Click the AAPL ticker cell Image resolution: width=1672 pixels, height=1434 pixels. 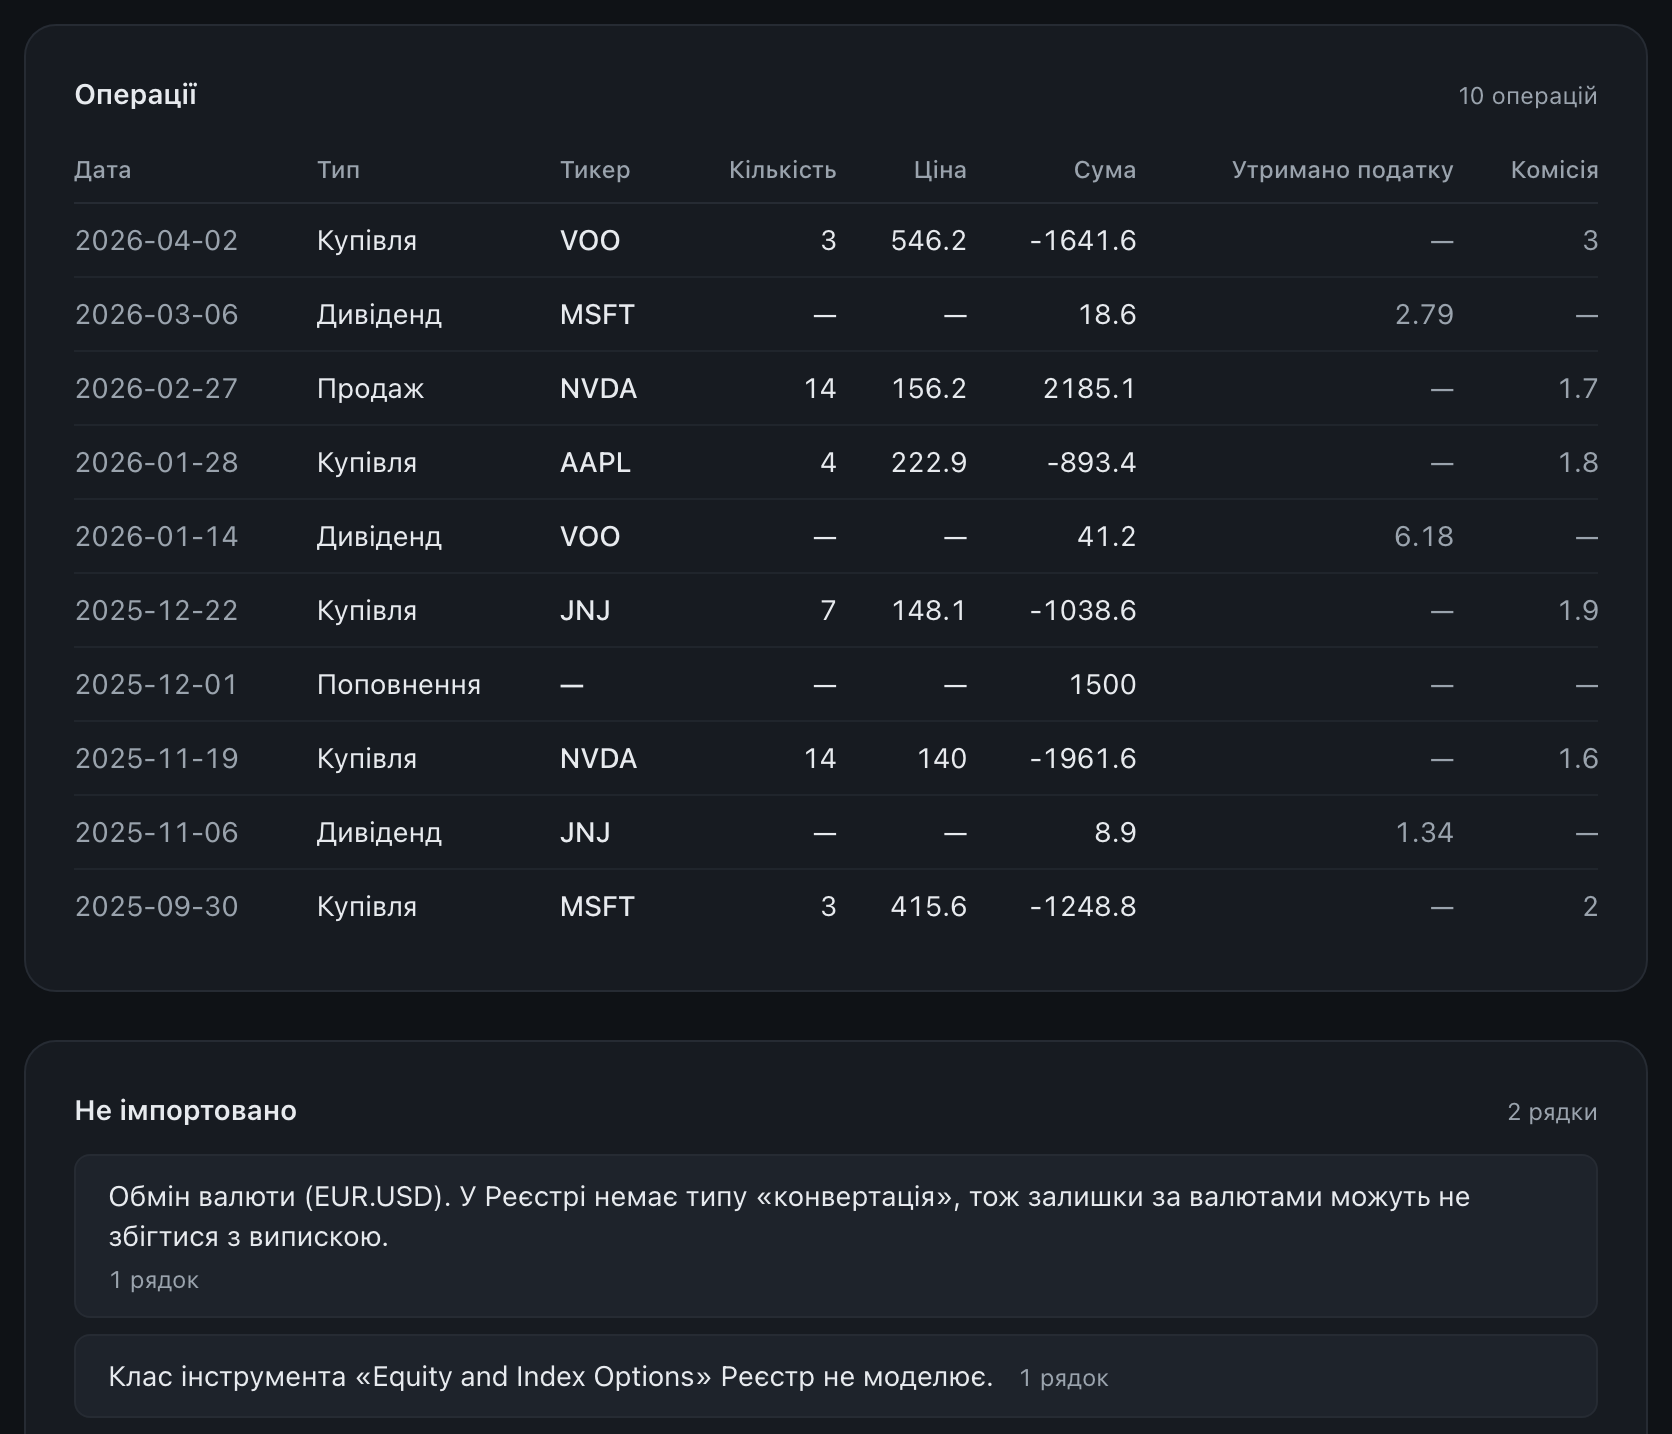(x=595, y=463)
